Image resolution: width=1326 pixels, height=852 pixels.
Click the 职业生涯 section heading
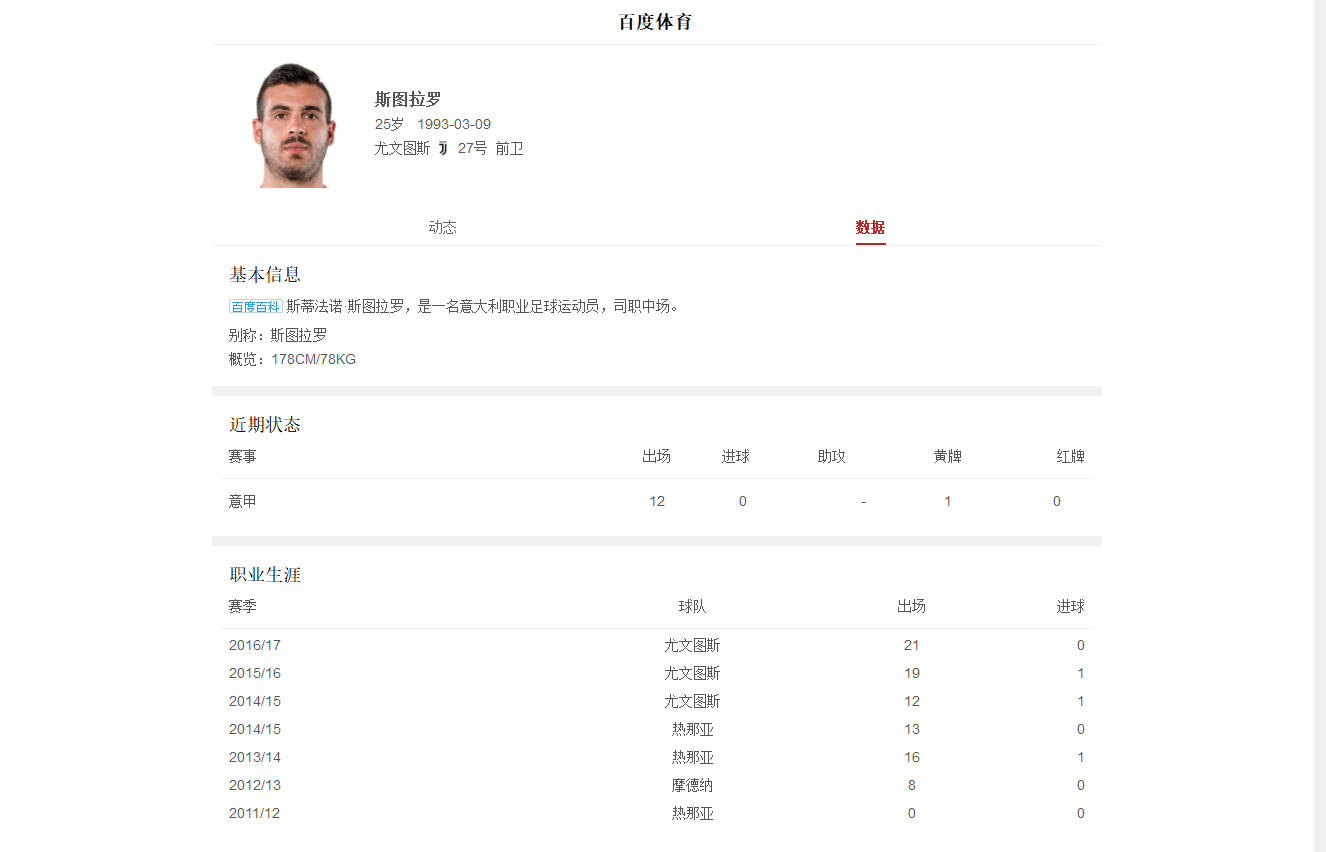pyautogui.click(x=265, y=574)
